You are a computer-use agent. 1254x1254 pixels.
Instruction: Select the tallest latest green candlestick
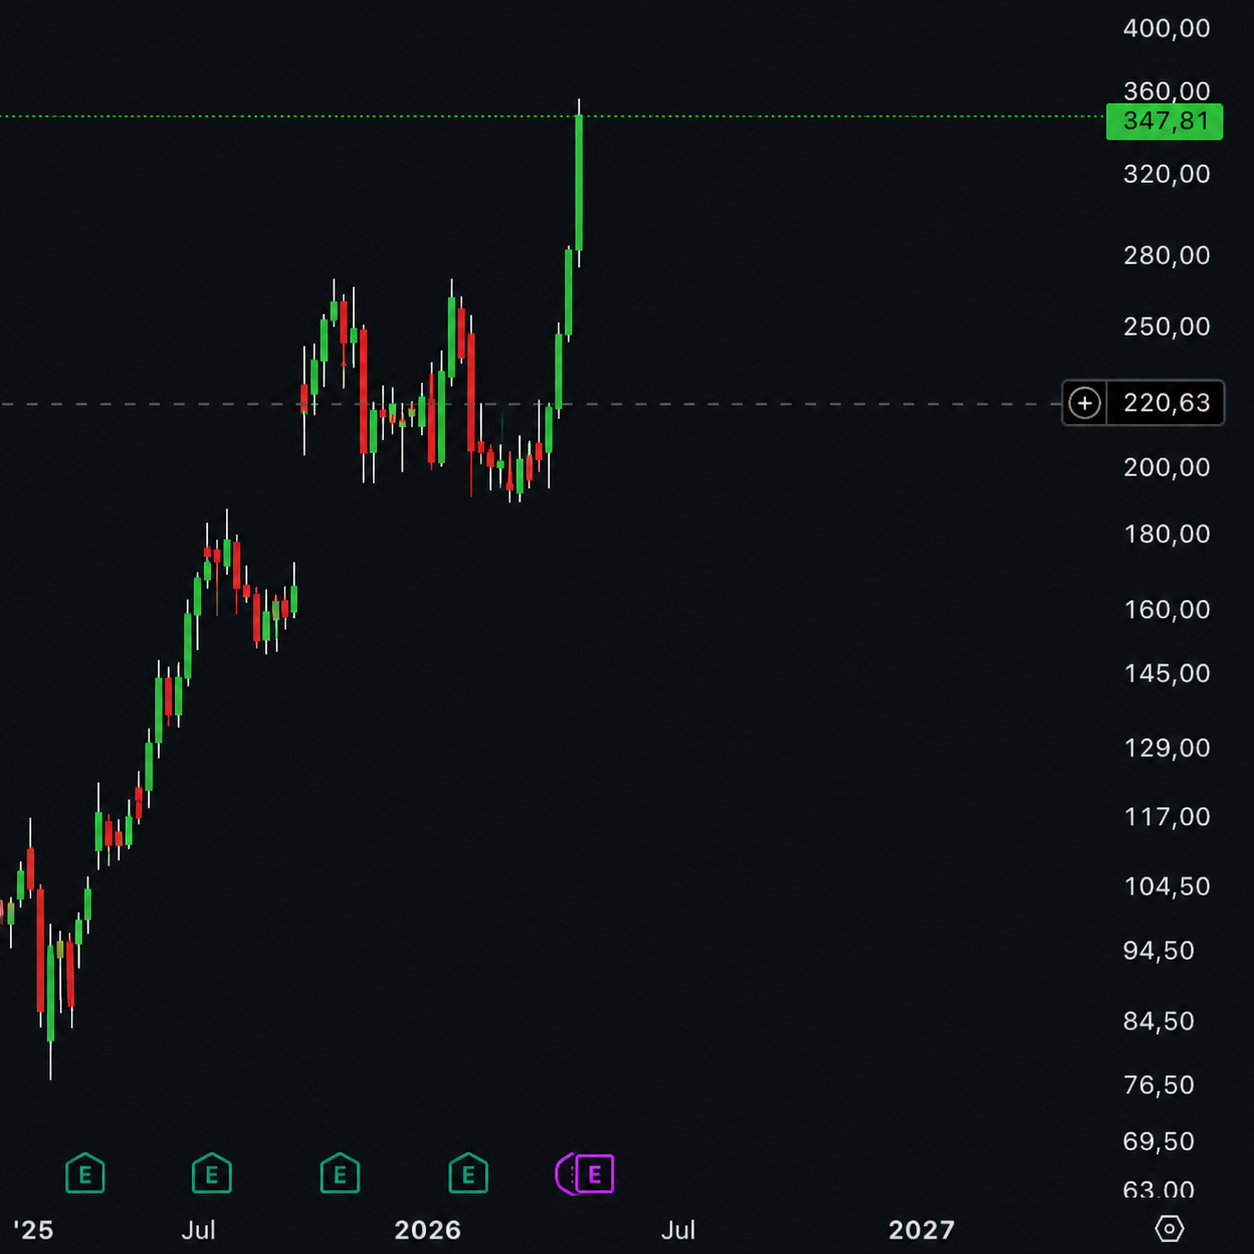pos(579,183)
